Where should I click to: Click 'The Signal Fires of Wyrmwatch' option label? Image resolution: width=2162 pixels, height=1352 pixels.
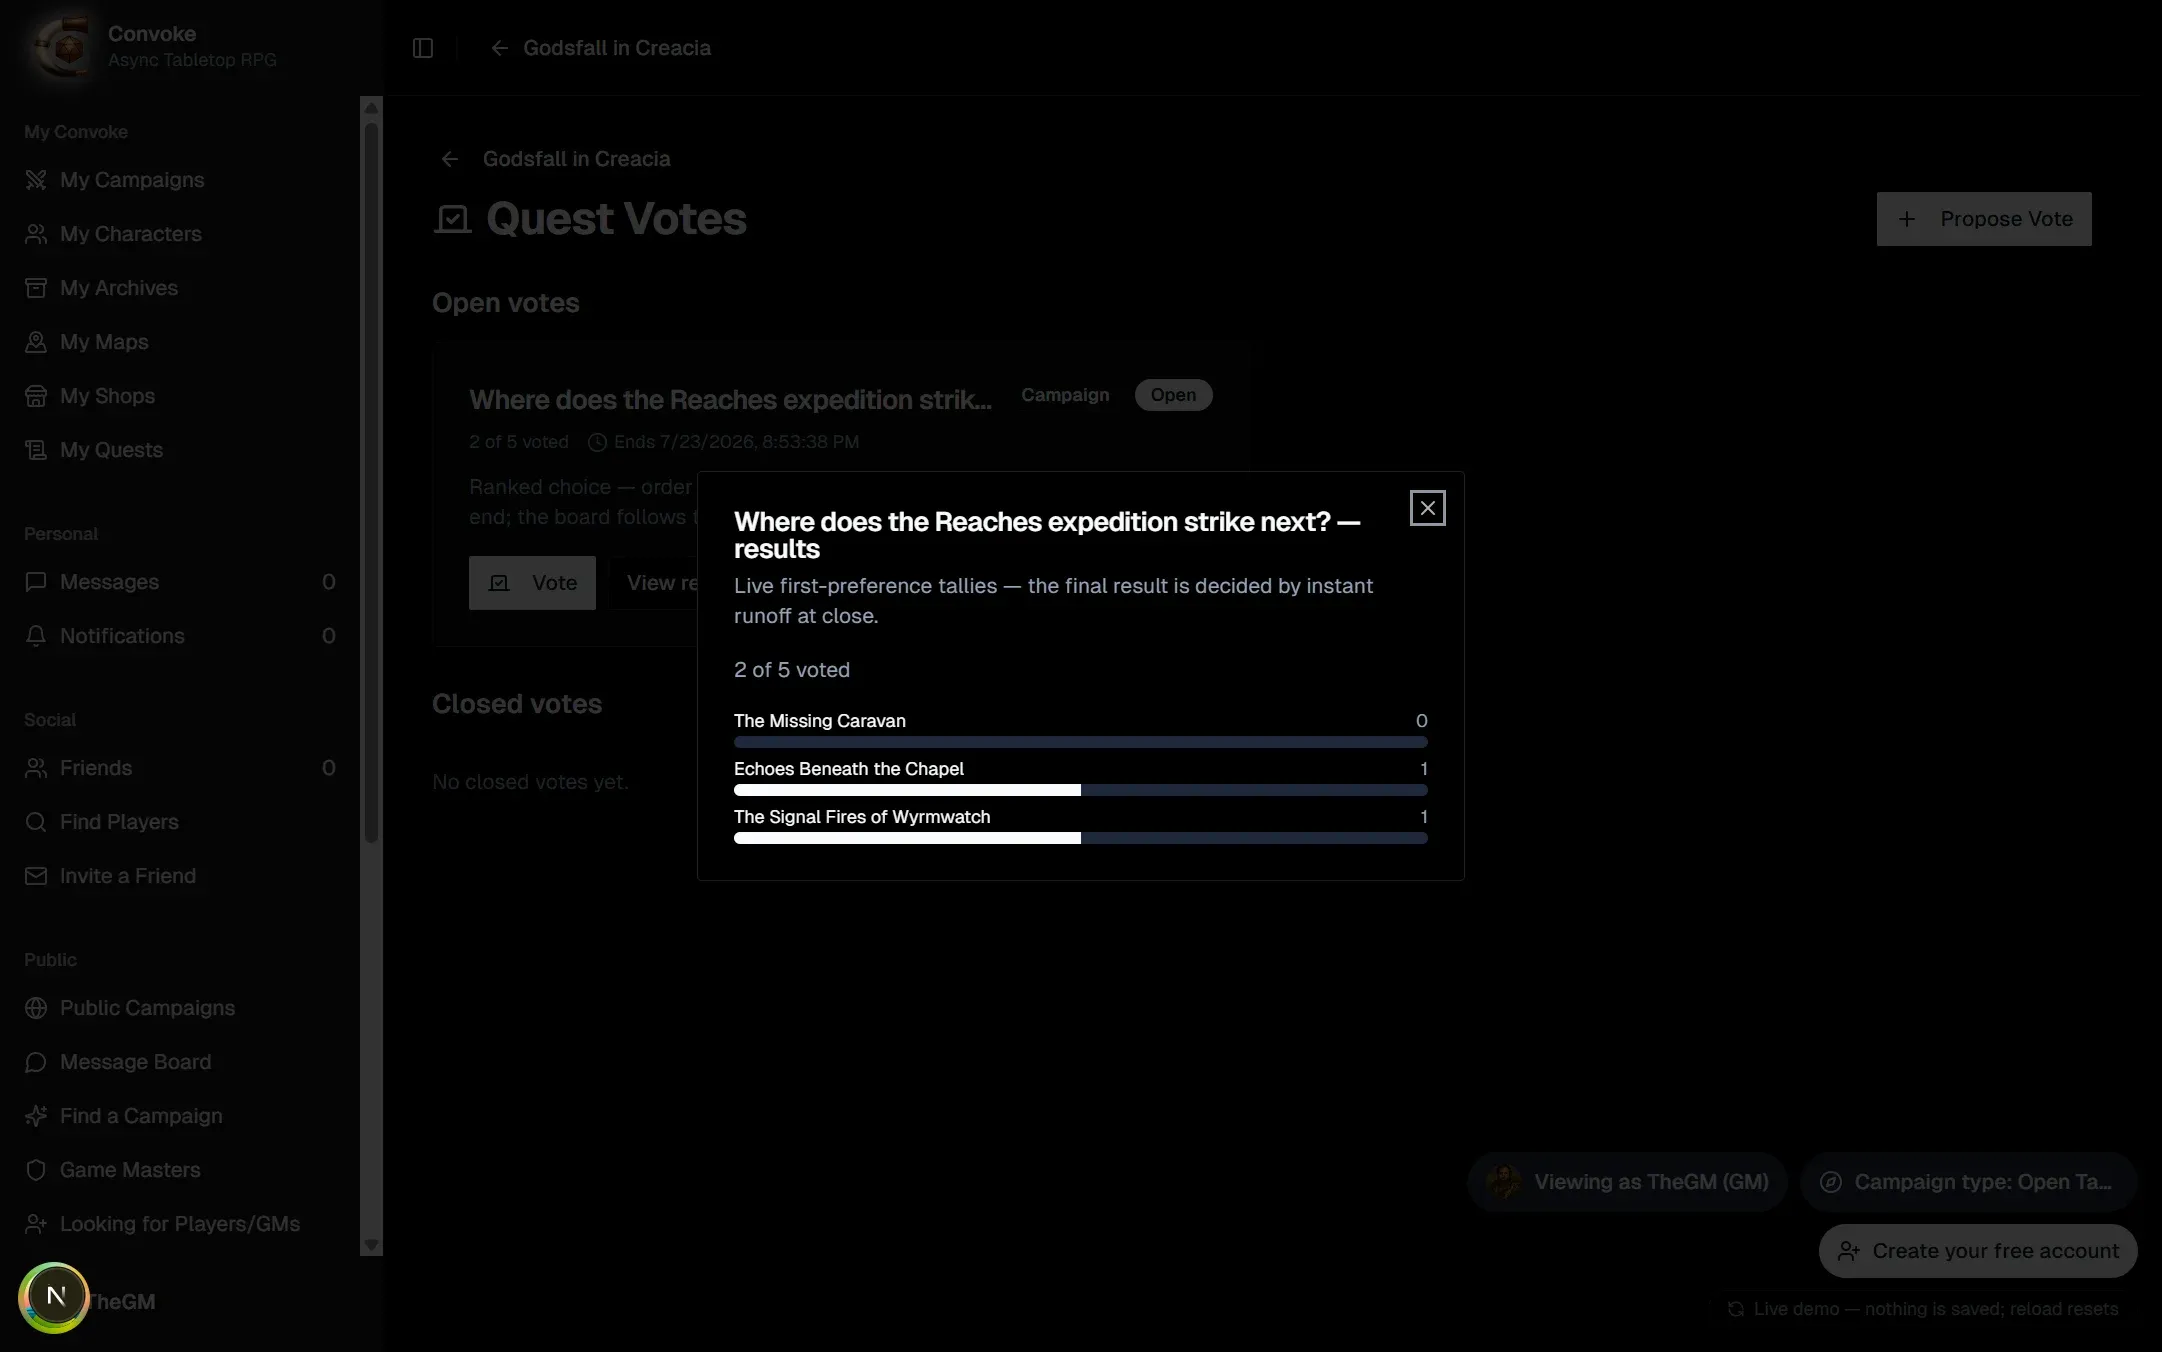(x=862, y=817)
